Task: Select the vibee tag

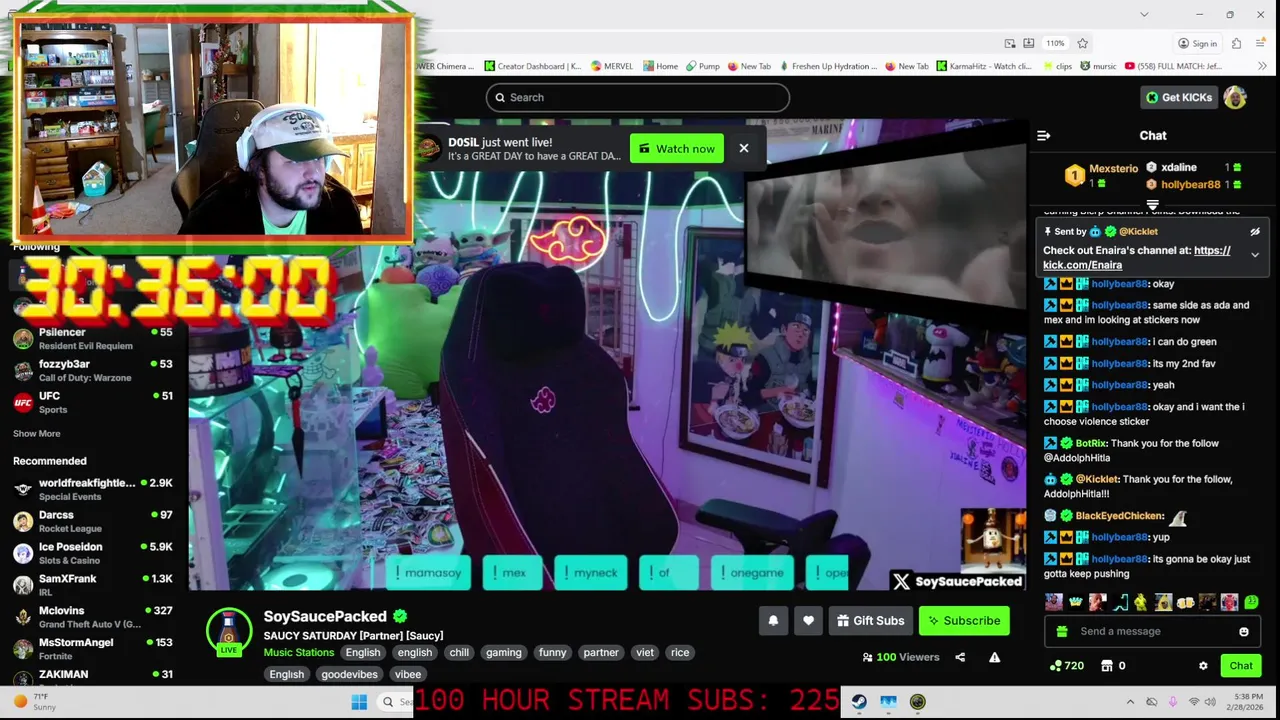Action: [x=407, y=675]
